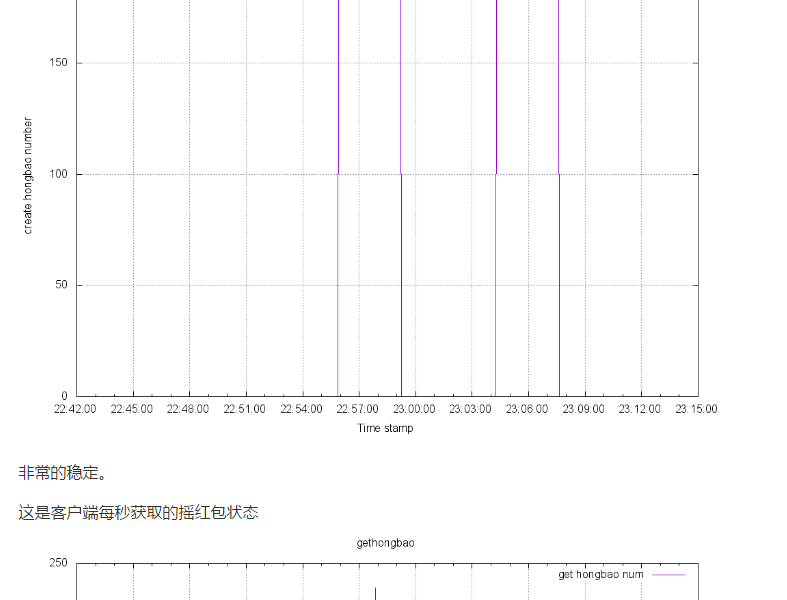787x600 pixels.
Task: Click the 100 y-axis value
Action: pos(58,174)
